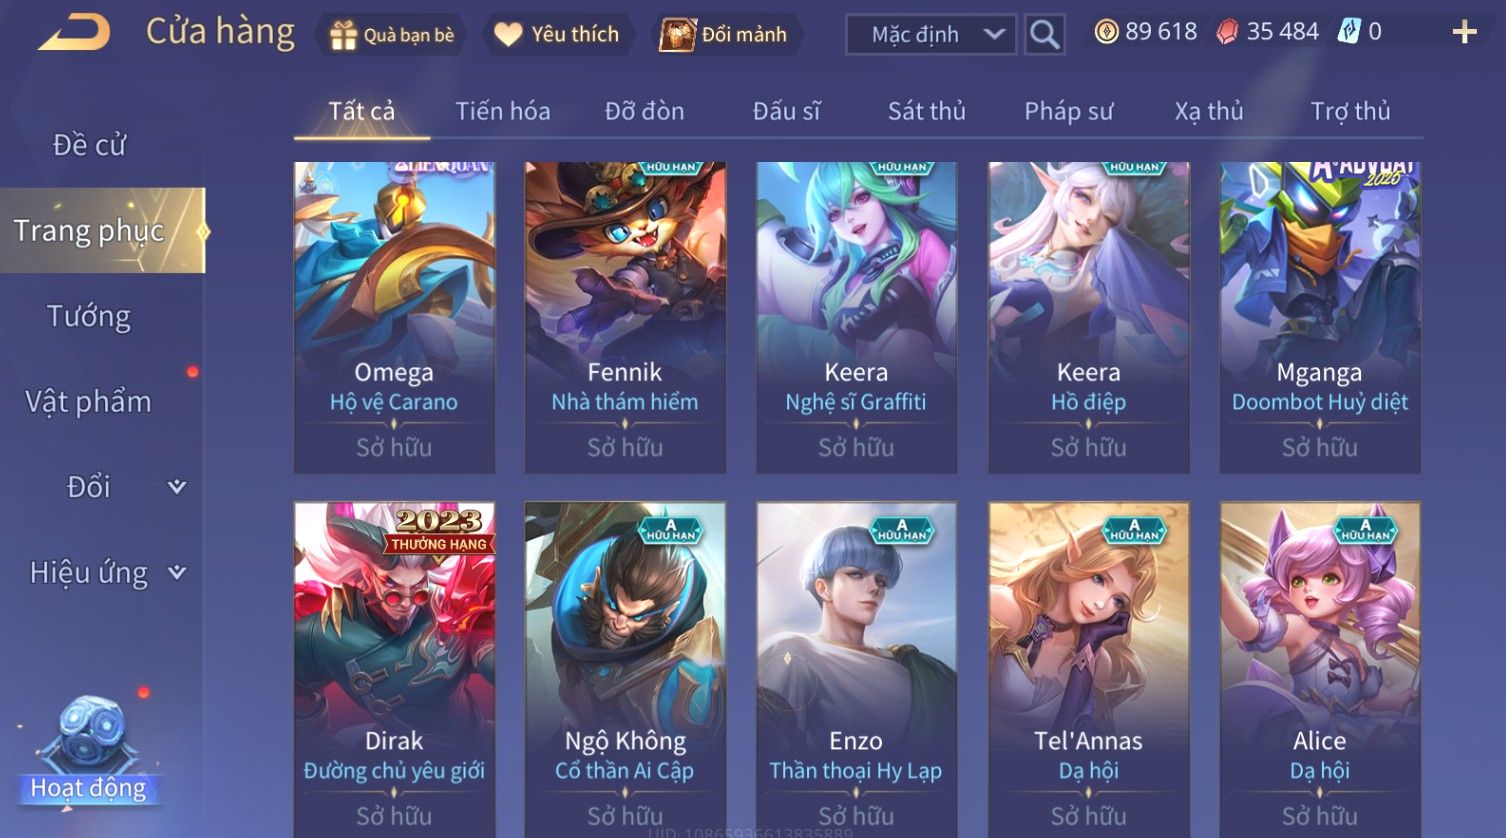Screen dimensions: 1506x838
Task: Open Fennik Nhà thám hiểm skin card
Action: (625, 317)
